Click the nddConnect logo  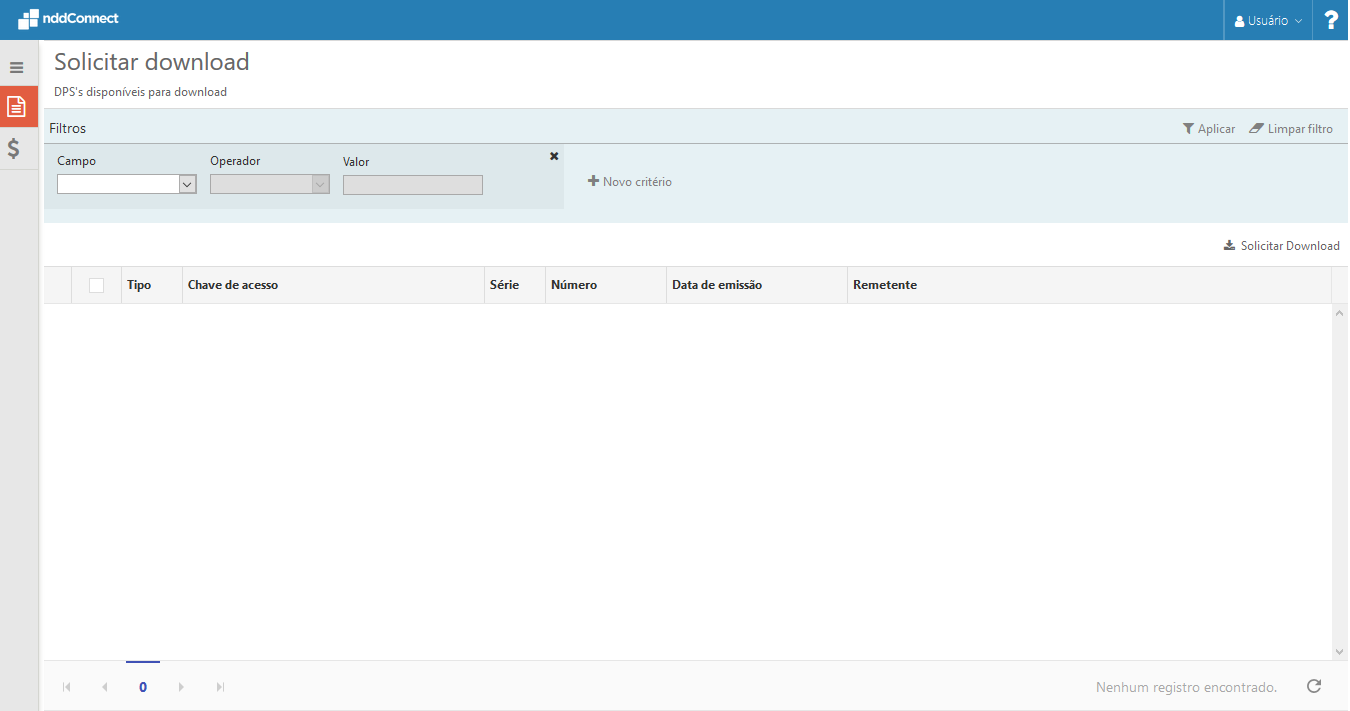pos(68,18)
